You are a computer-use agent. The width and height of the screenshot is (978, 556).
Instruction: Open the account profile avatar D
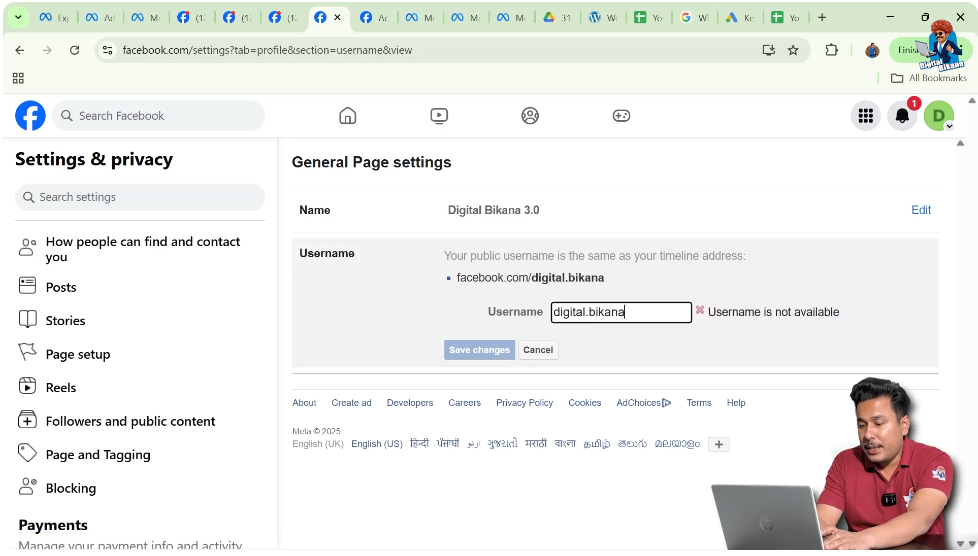(x=939, y=115)
